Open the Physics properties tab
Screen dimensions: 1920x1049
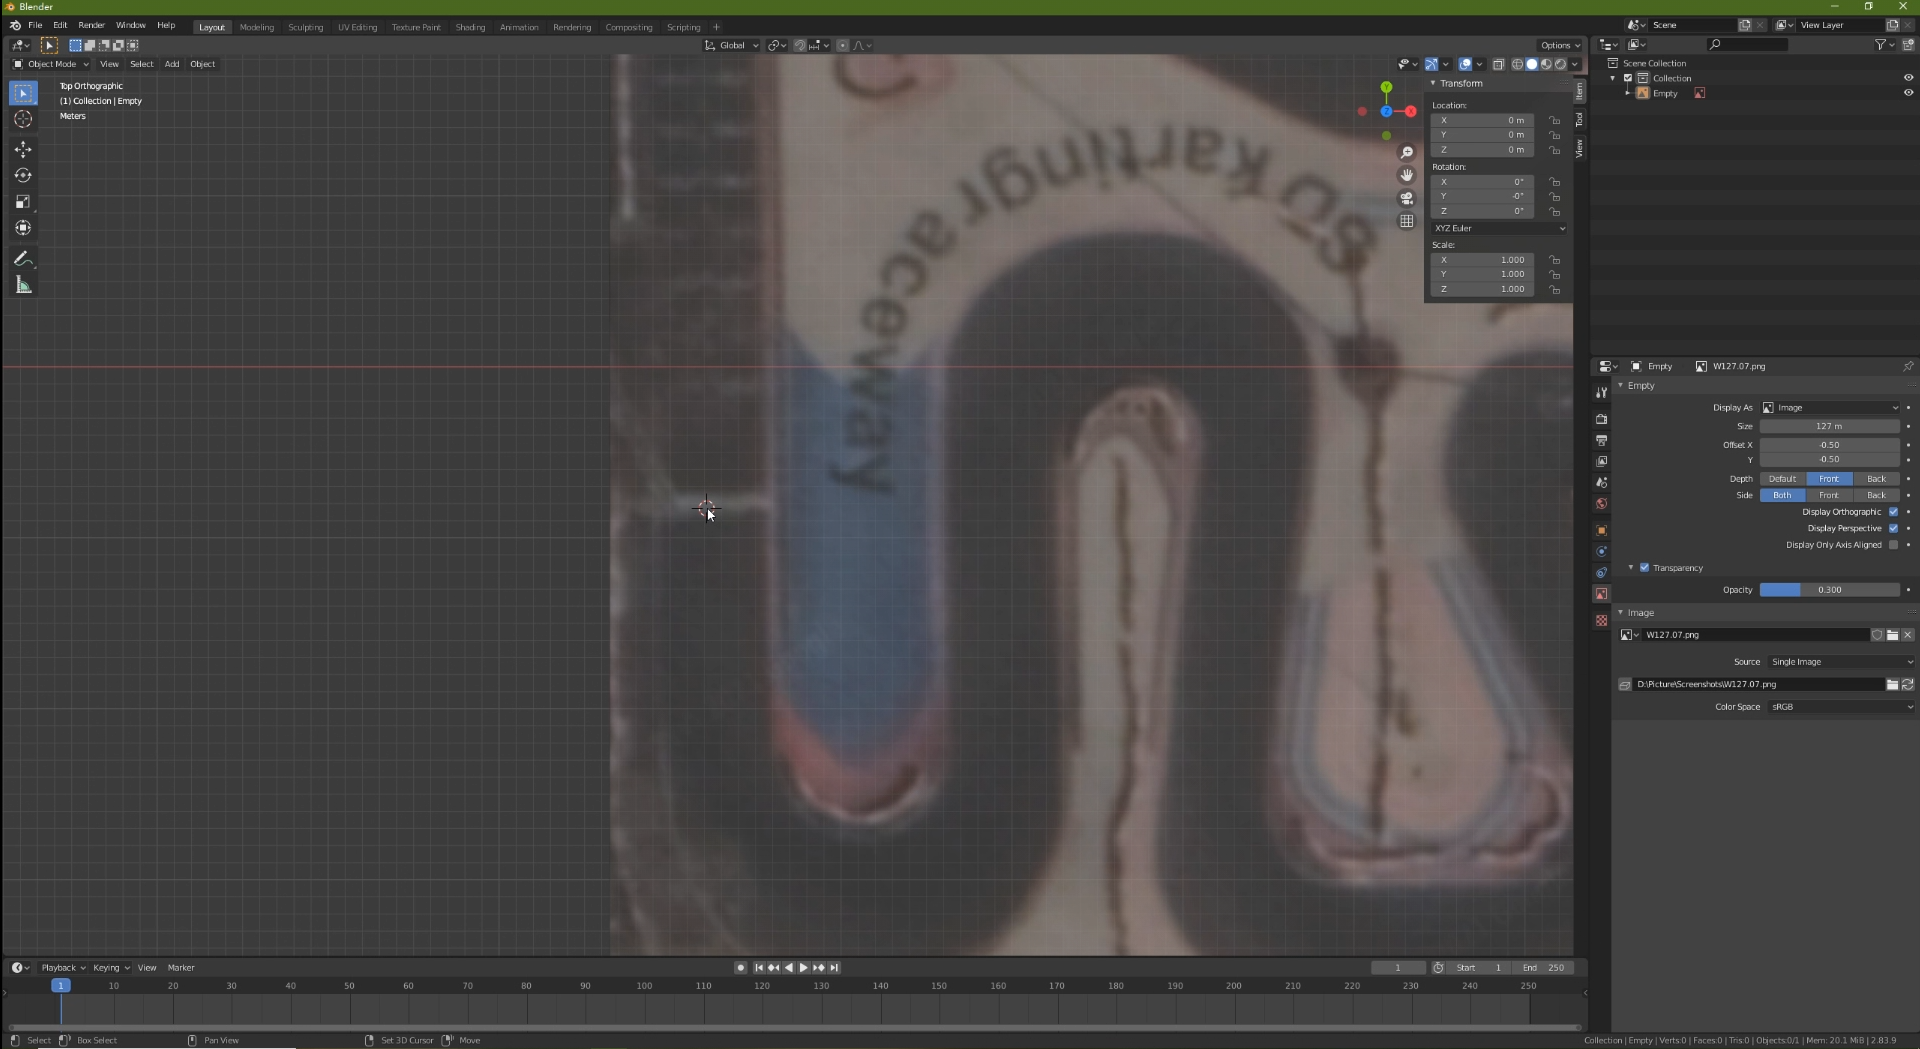pyautogui.click(x=1601, y=551)
